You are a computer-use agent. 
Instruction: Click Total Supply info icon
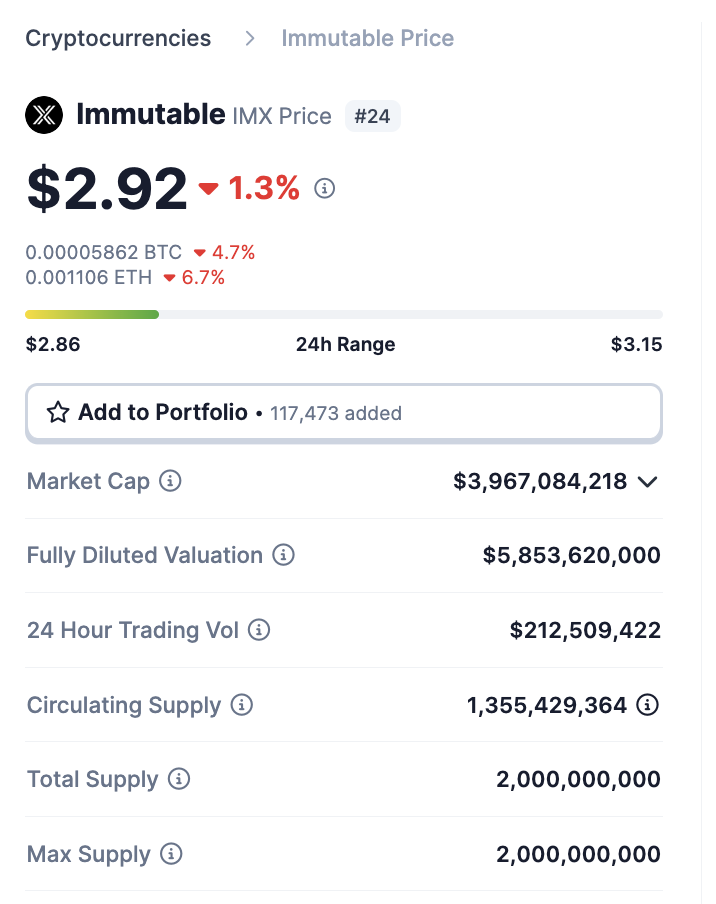(x=179, y=779)
